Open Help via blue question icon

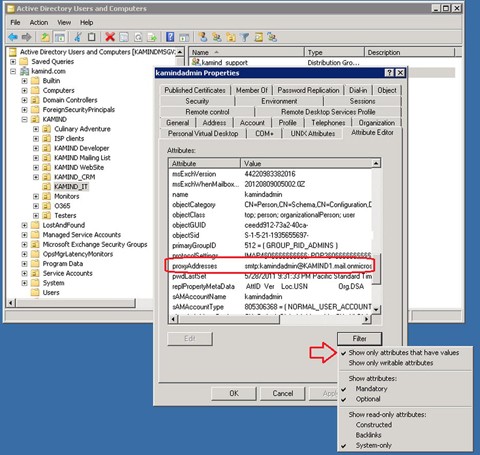click(170, 37)
